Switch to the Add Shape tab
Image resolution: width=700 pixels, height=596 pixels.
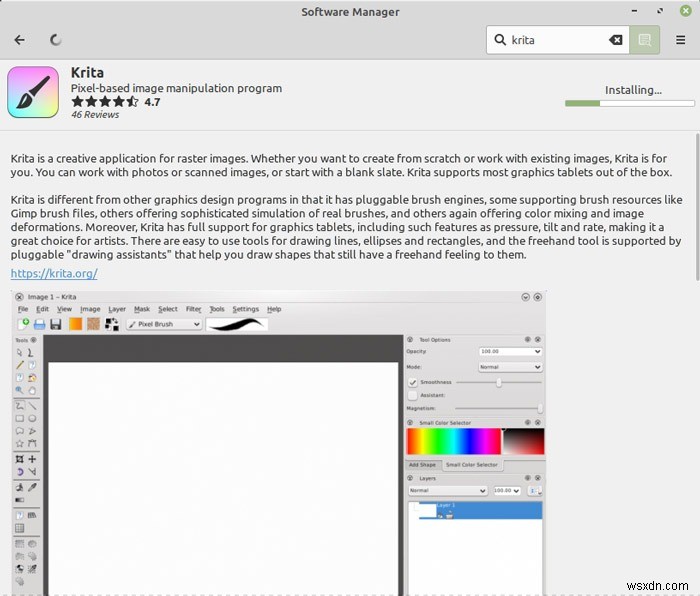click(422, 465)
